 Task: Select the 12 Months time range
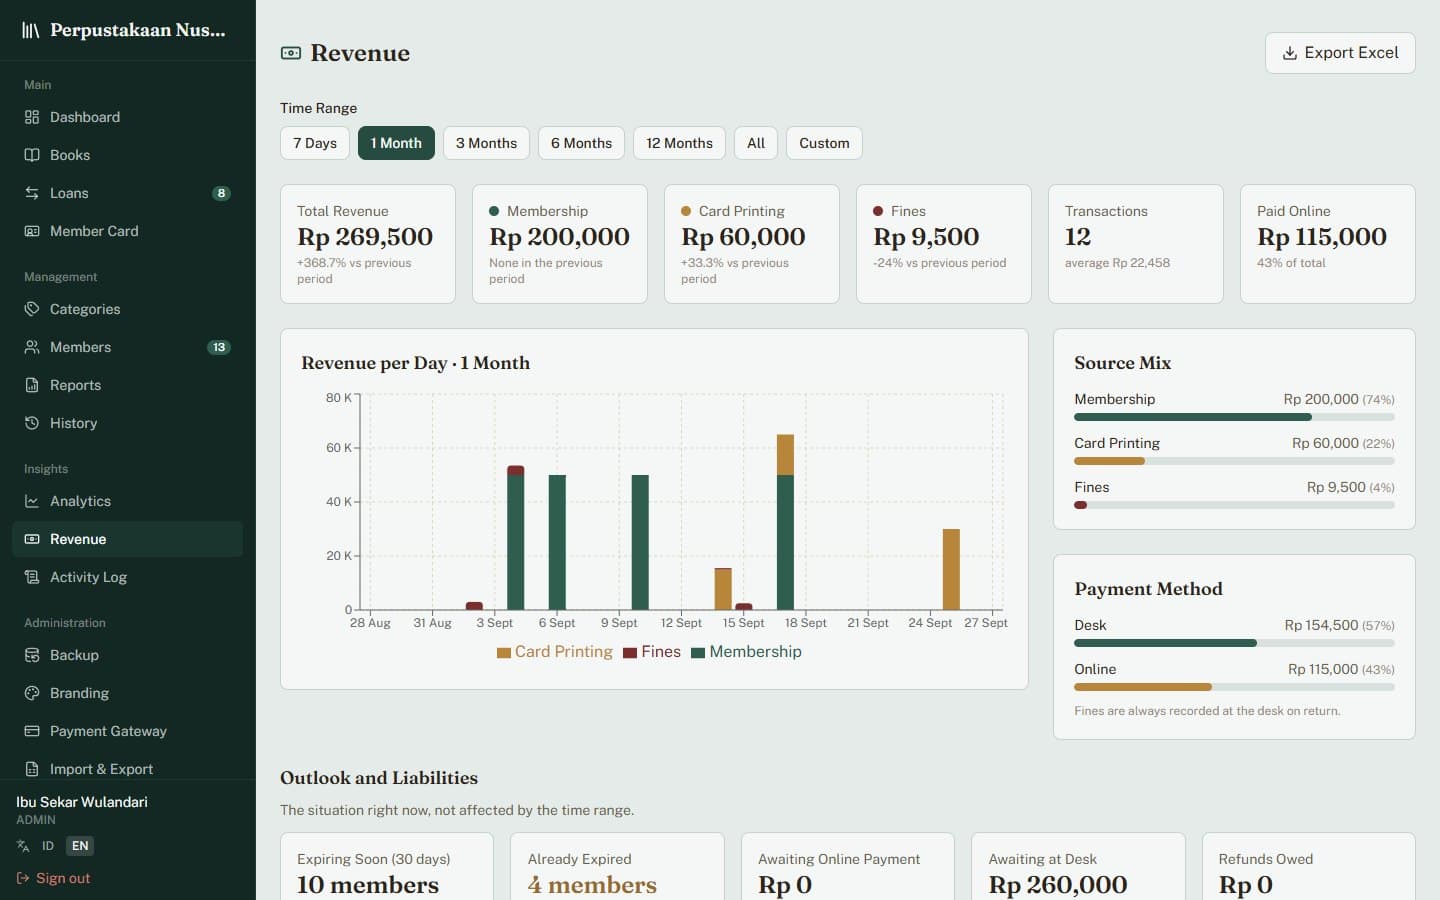click(679, 143)
